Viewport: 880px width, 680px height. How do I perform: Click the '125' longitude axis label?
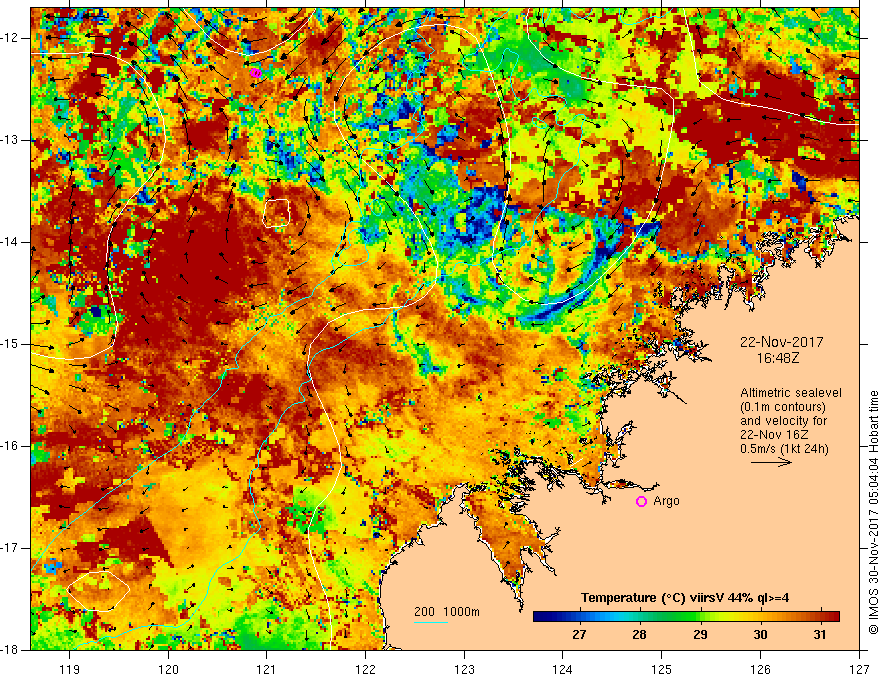662,669
